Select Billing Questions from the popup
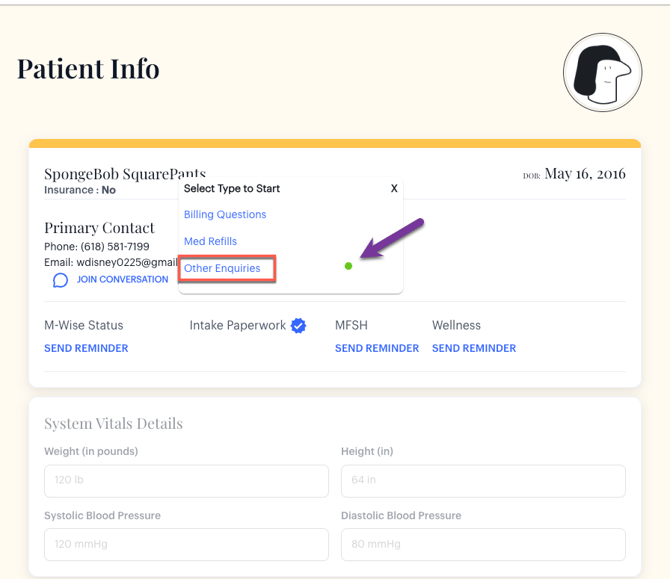 click(225, 214)
